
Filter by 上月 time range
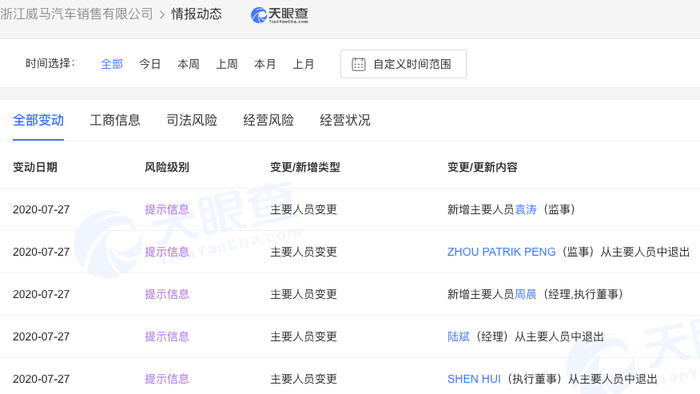pos(304,64)
